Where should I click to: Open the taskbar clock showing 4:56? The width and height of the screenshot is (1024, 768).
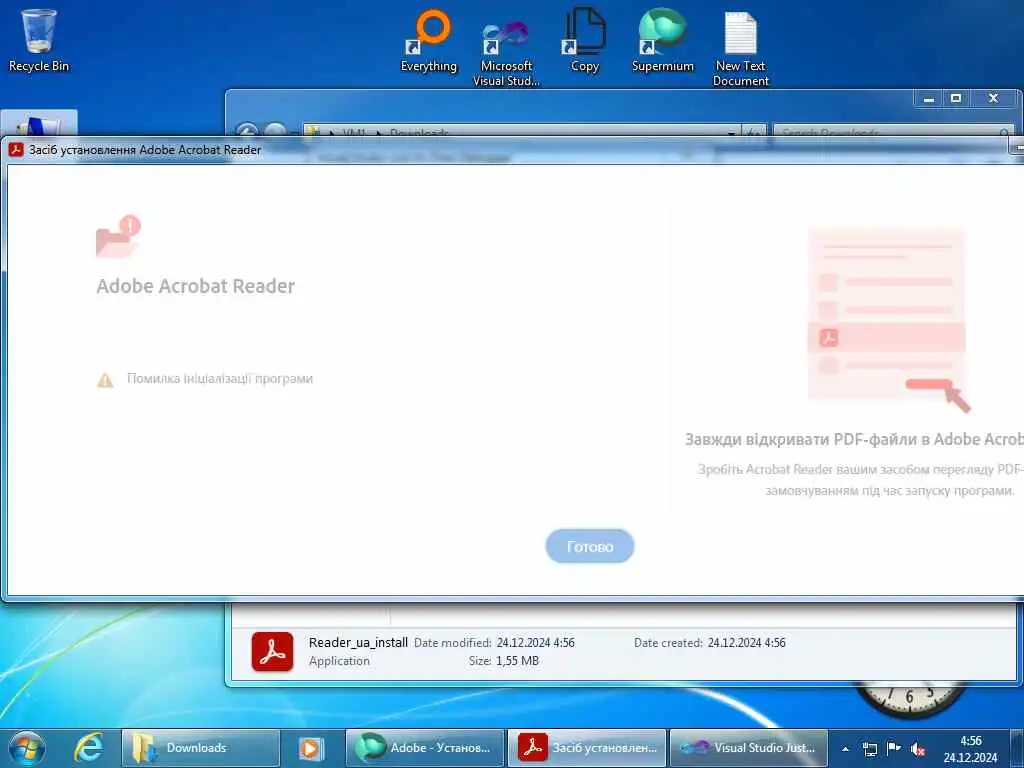[970, 749]
